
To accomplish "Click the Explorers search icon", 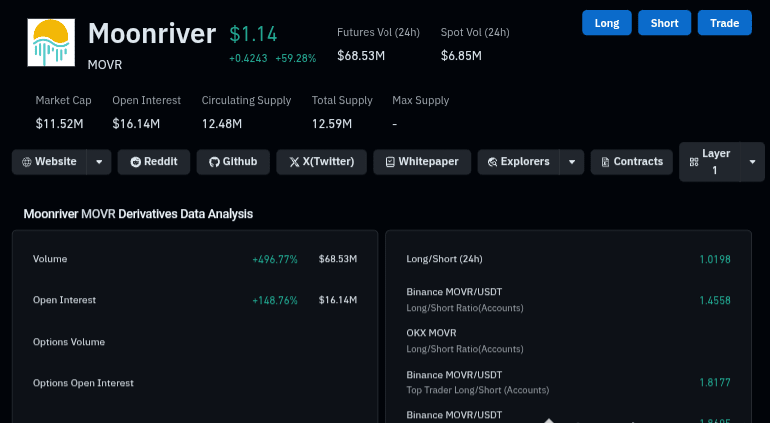I will coord(493,162).
